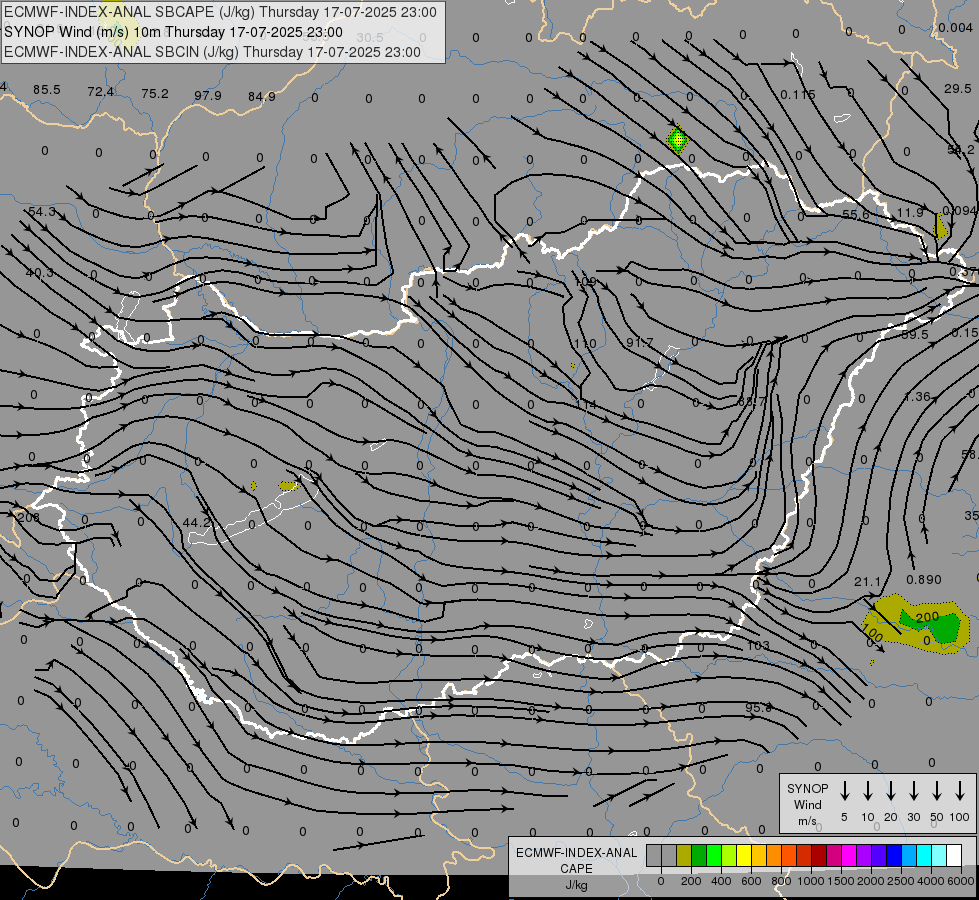This screenshot has width=979, height=900.
Task: Click the 1.36 value on the map
Action: point(917,397)
